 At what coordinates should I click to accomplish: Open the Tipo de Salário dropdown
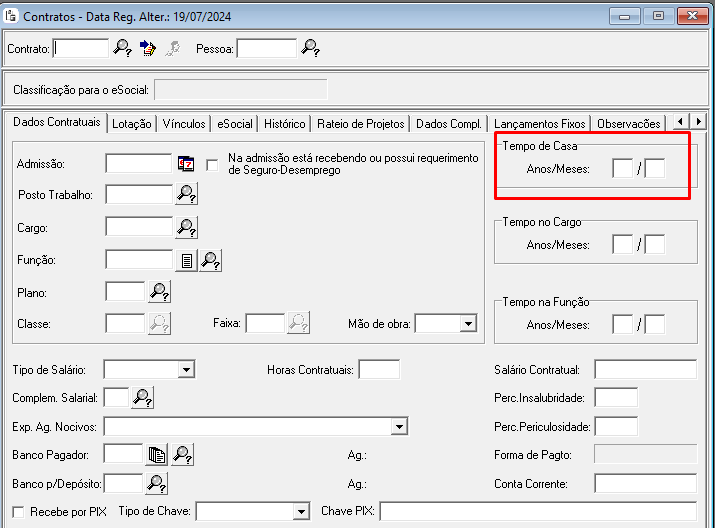[x=185, y=370]
